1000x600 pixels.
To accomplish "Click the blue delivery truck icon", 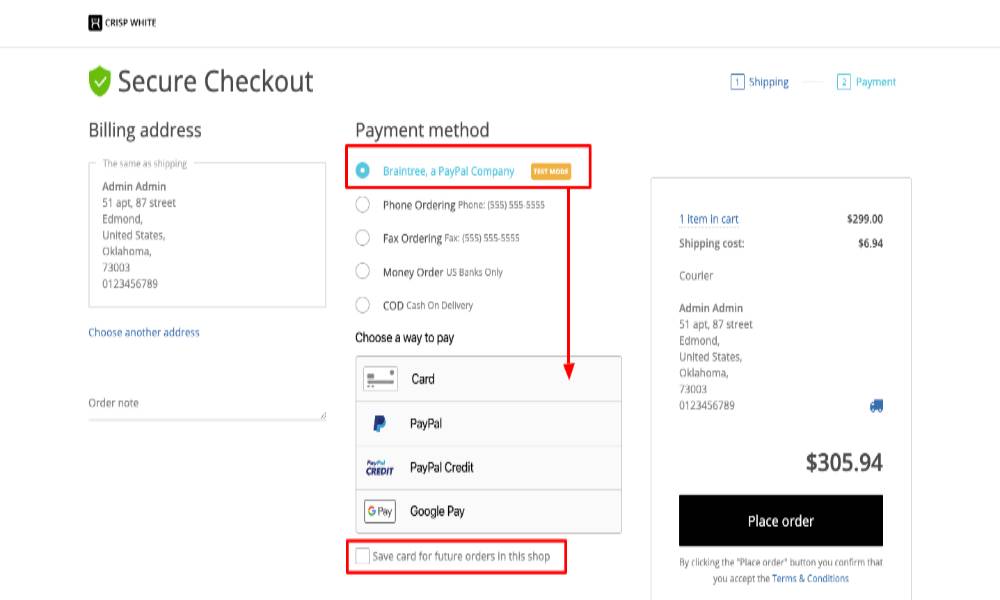I will (x=876, y=406).
